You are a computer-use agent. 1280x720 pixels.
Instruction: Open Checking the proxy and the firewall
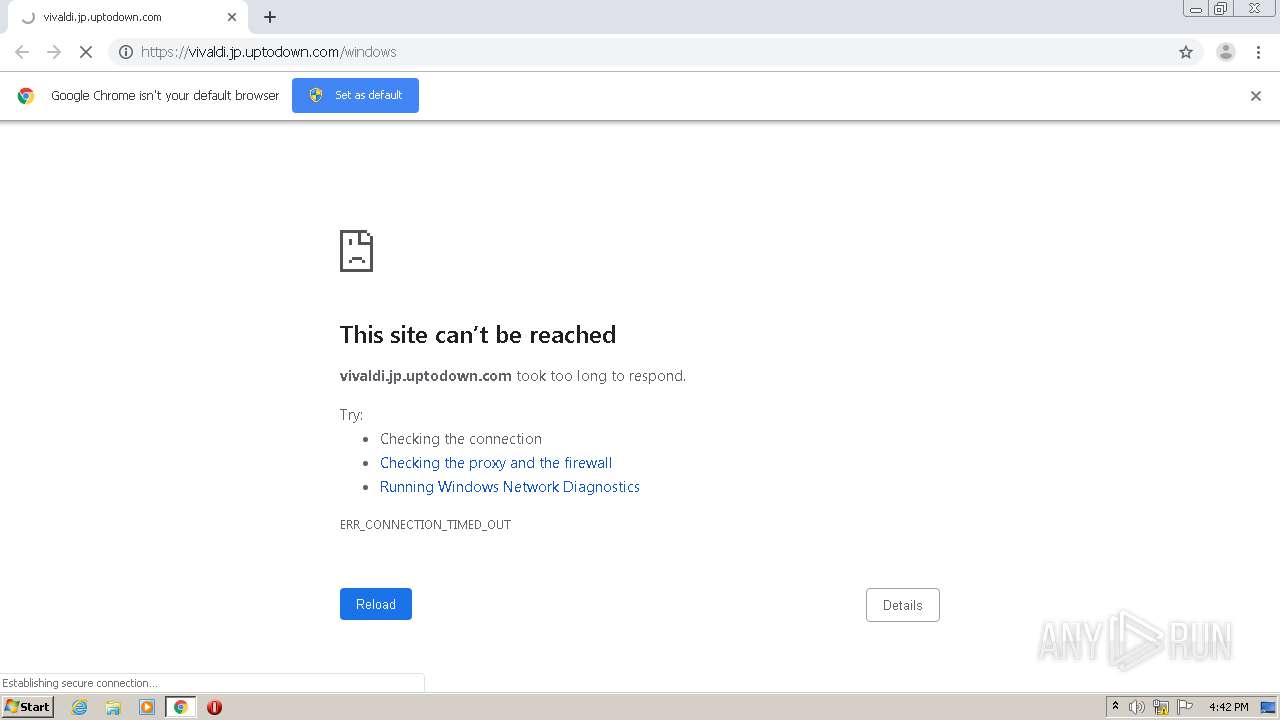coord(496,463)
